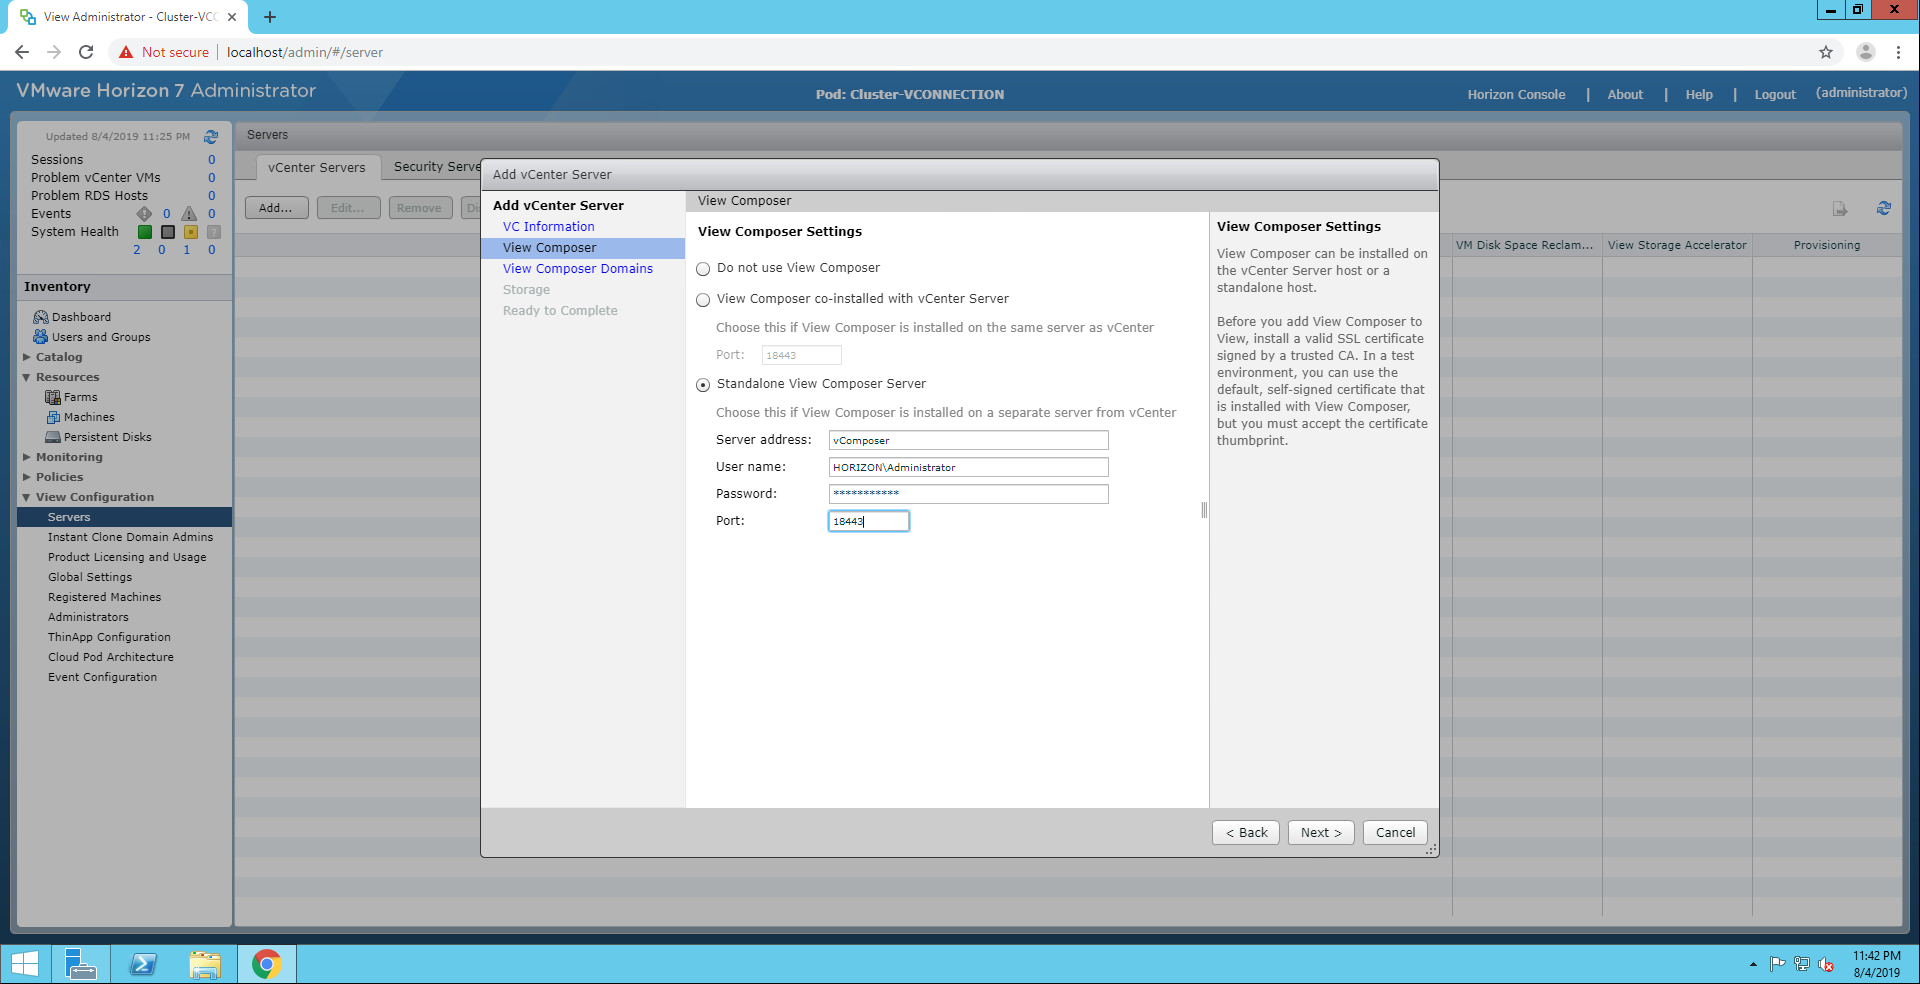Open Users and Groups icon

(41, 337)
